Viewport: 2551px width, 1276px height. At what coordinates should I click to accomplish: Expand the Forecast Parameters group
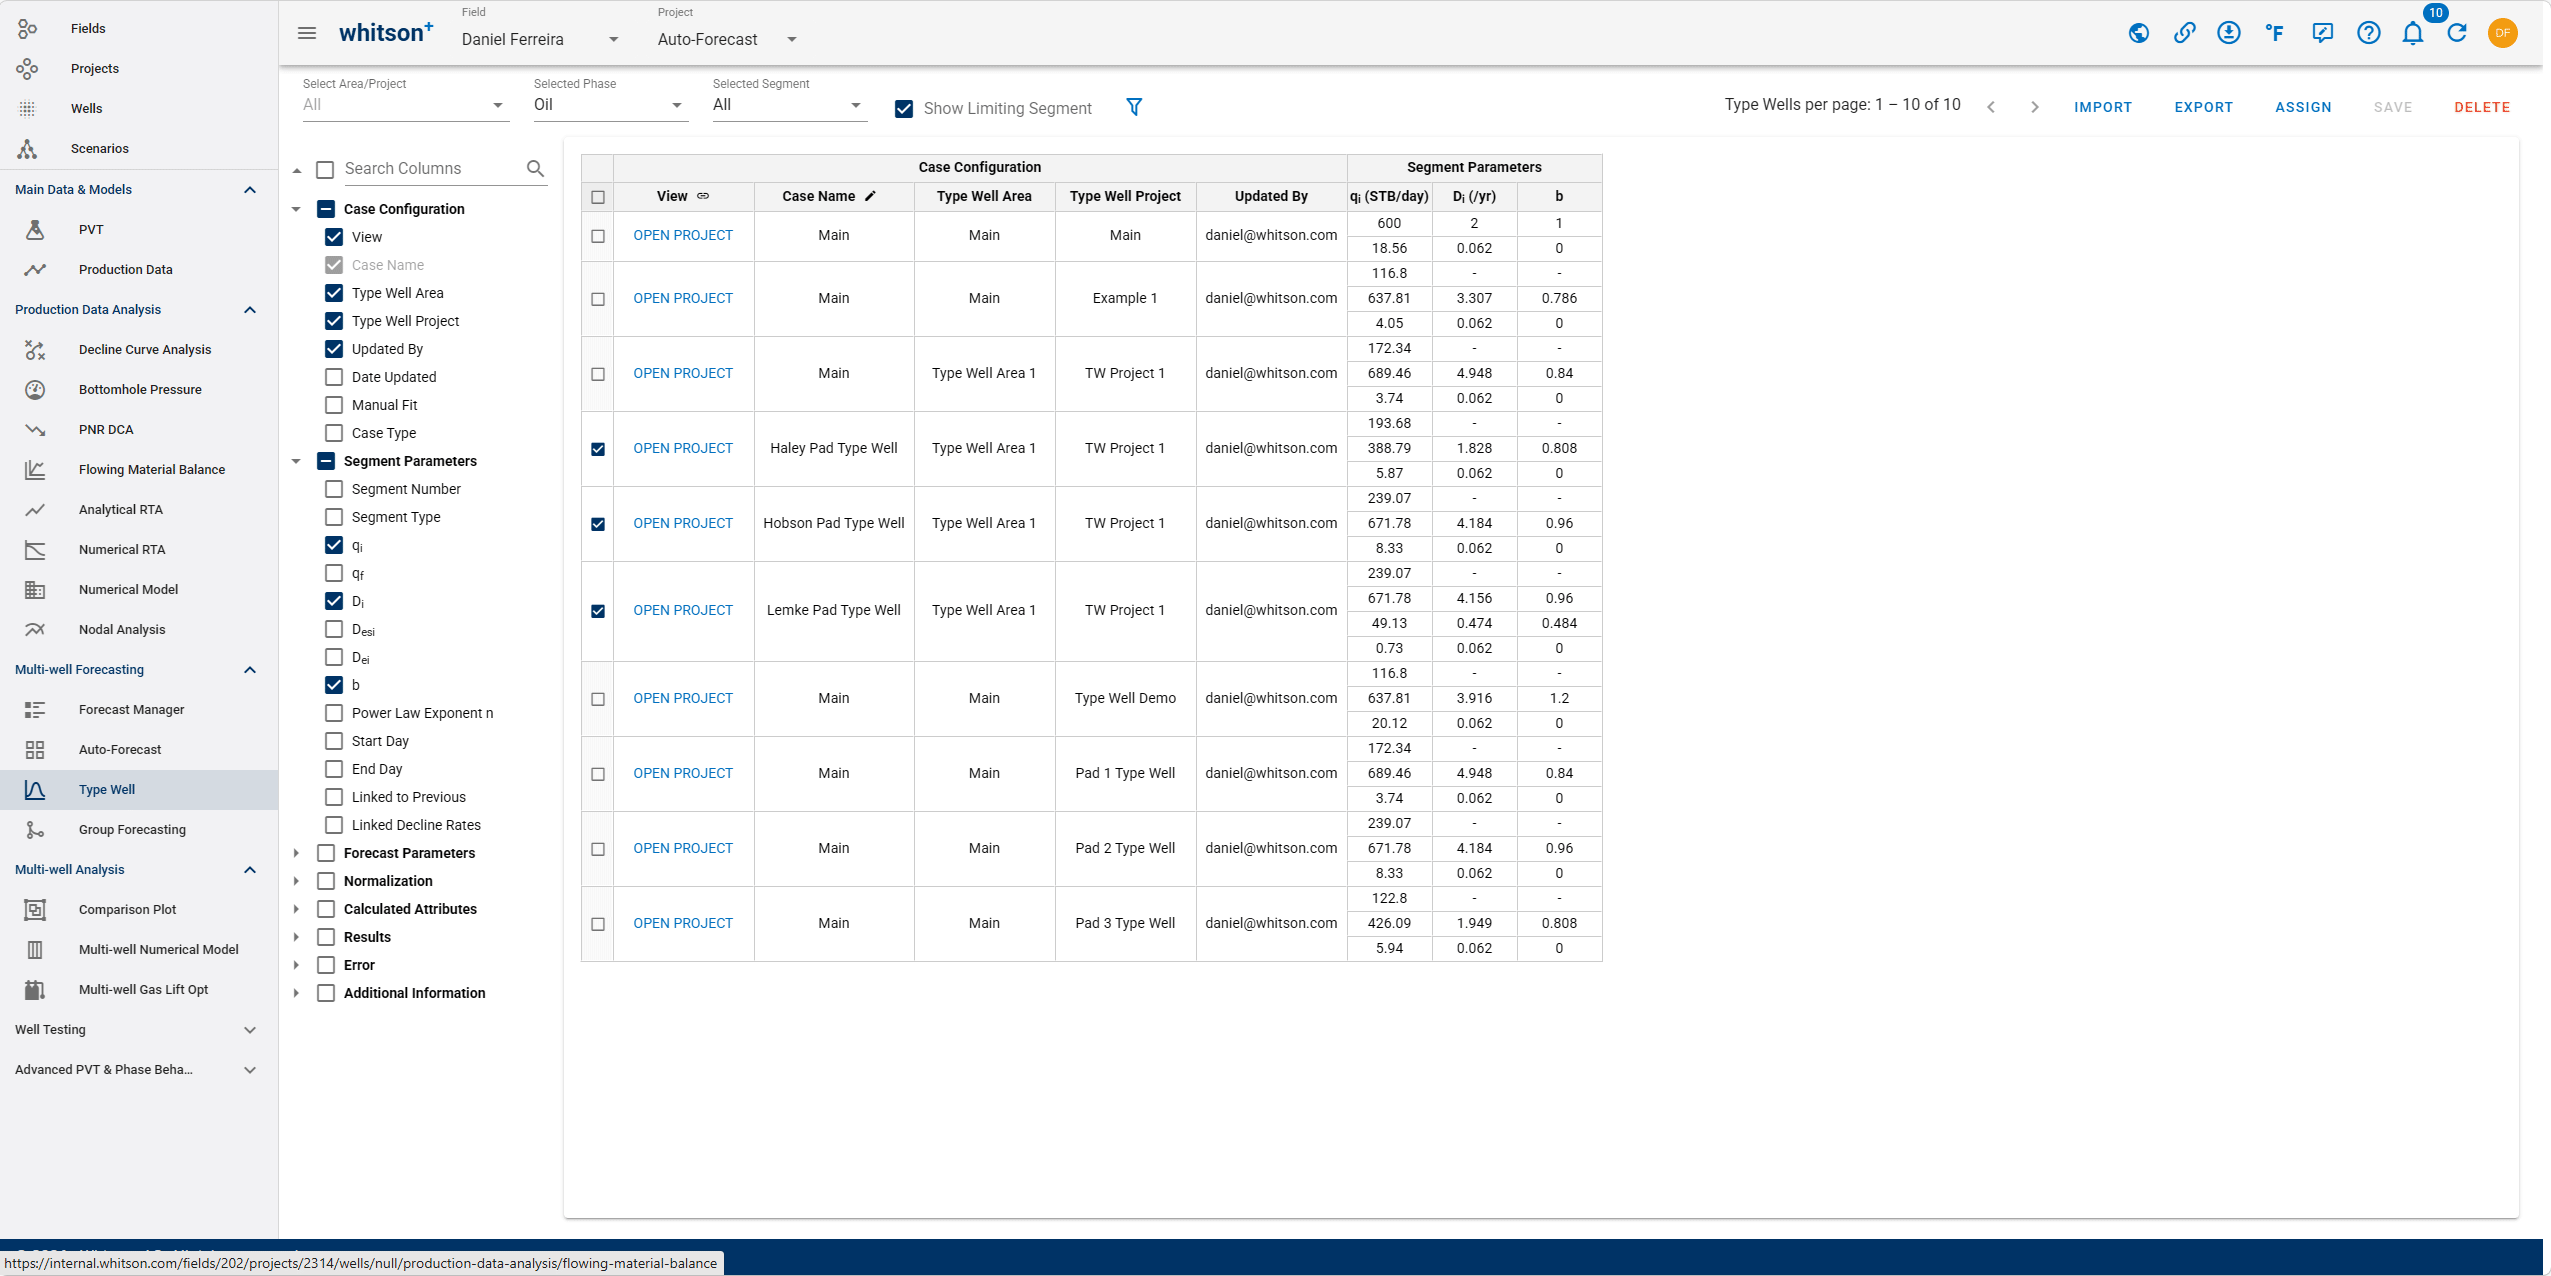point(296,853)
